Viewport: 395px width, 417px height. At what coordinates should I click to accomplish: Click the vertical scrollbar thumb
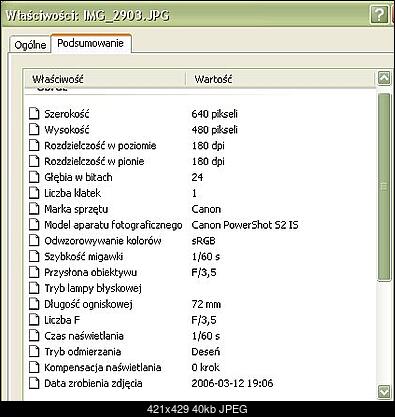[384, 187]
